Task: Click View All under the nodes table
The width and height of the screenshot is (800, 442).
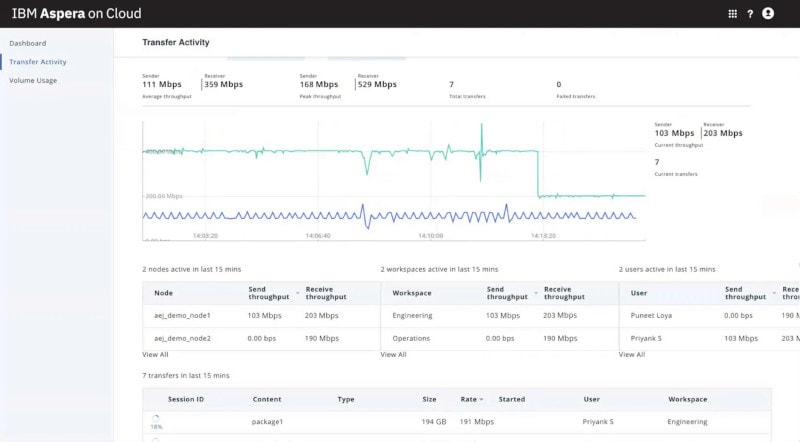Action: click(x=155, y=354)
